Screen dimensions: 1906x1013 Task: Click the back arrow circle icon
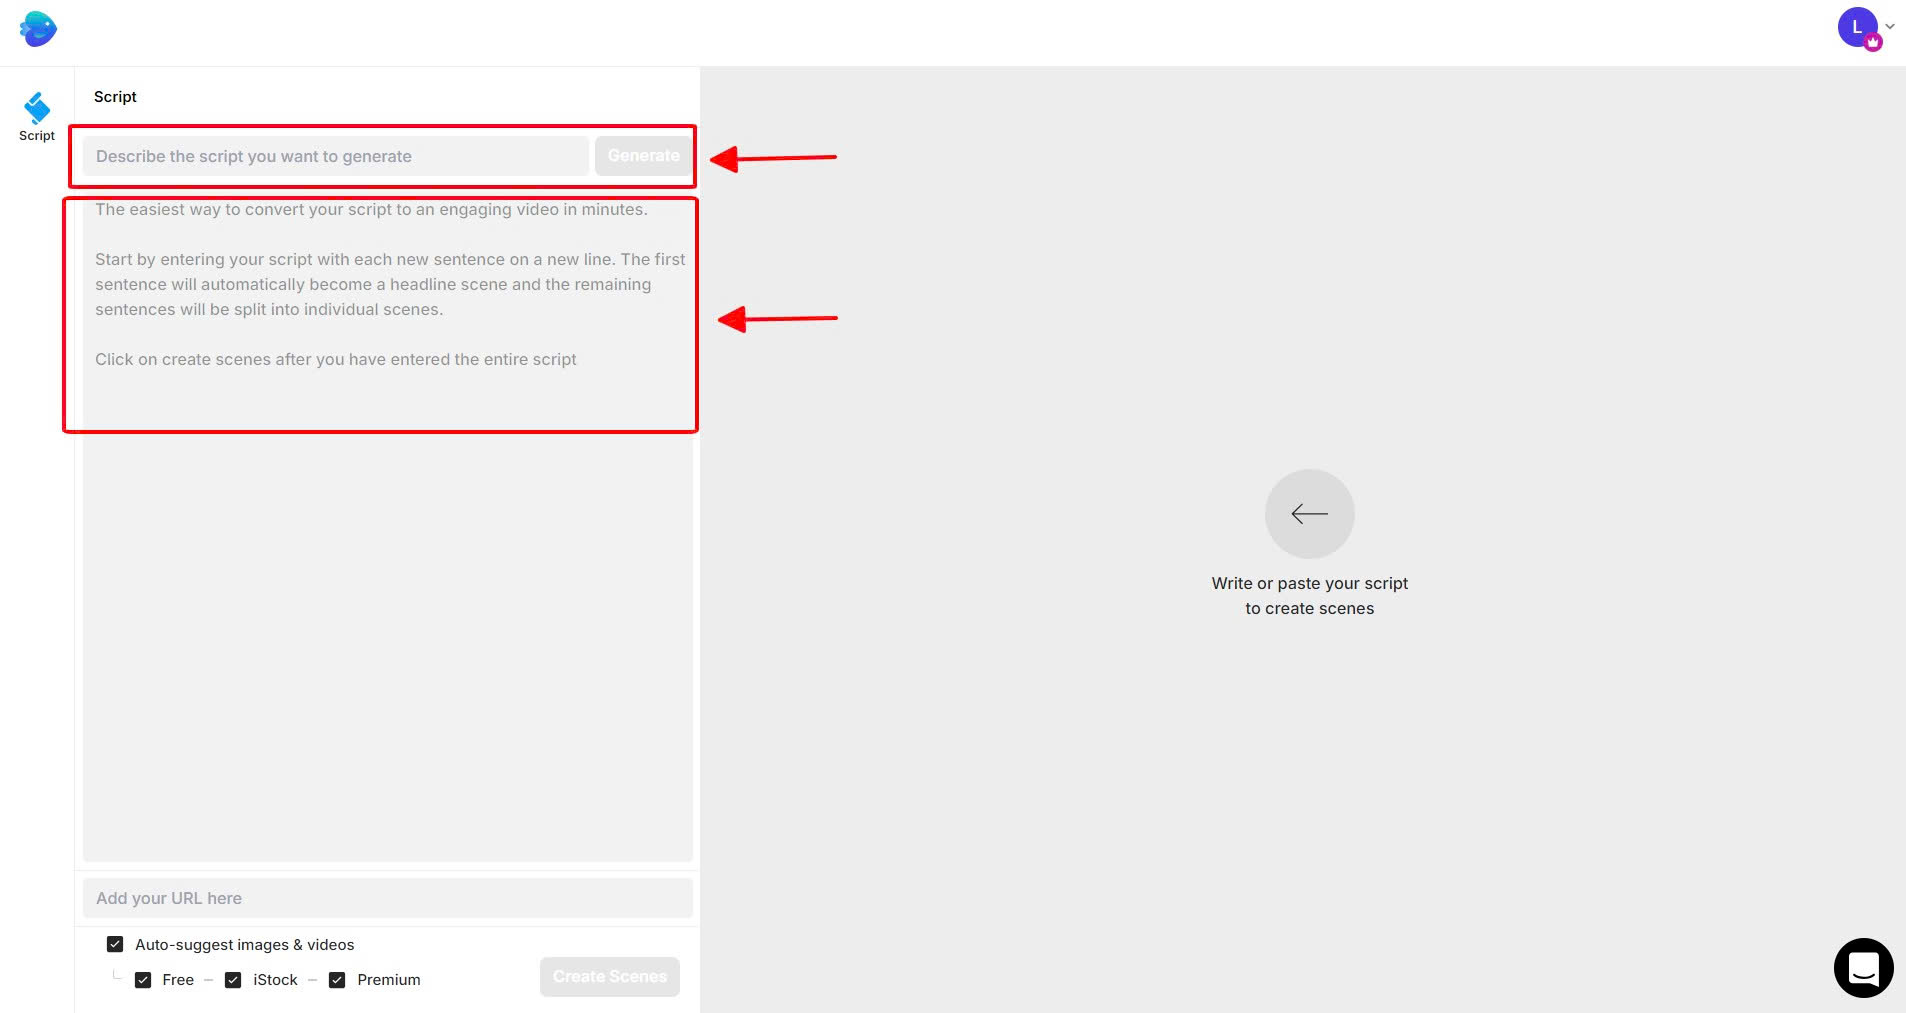[1309, 514]
